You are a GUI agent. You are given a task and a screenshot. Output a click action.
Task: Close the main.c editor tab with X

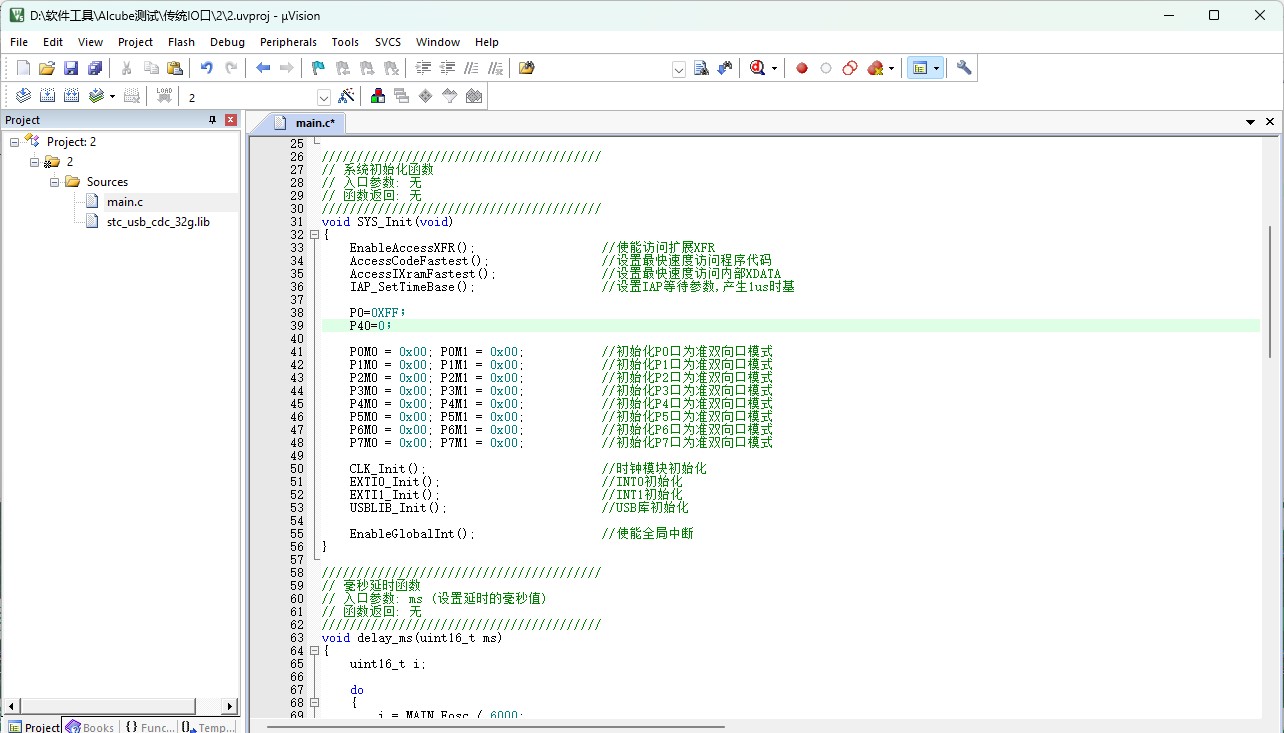[1271, 122]
